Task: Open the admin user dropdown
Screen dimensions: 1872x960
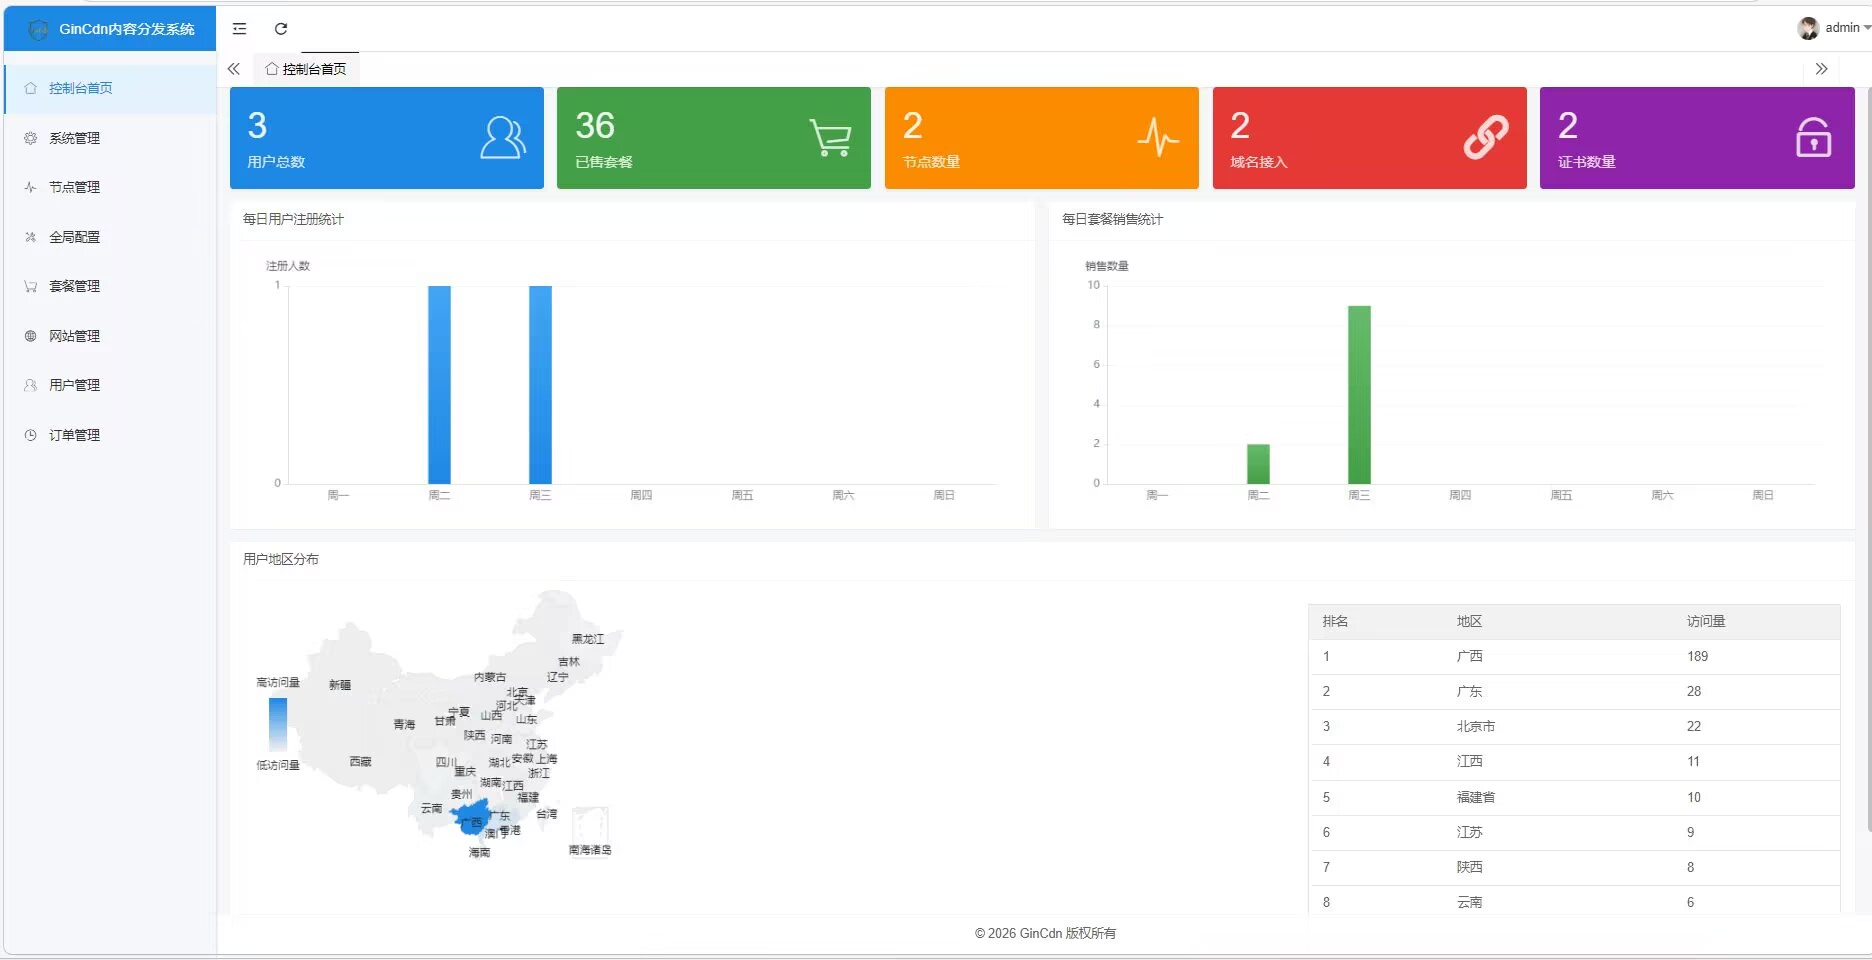Action: pyautogui.click(x=1834, y=28)
